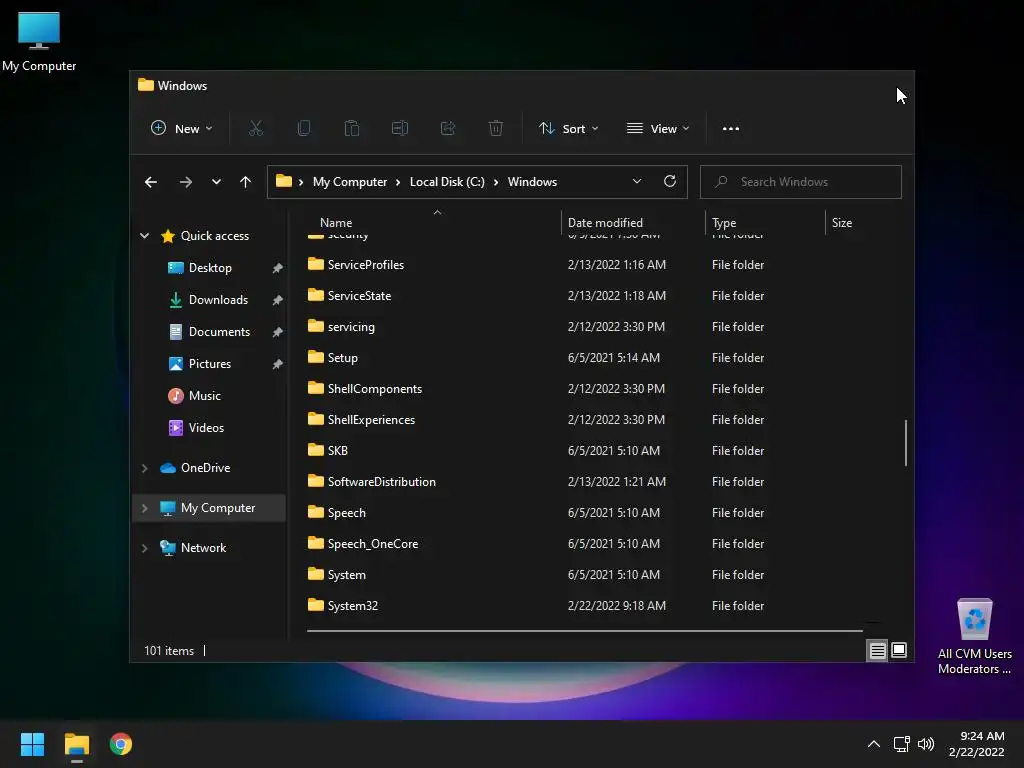
Task: Open recent locations dropdown chevron
Action: coord(216,182)
